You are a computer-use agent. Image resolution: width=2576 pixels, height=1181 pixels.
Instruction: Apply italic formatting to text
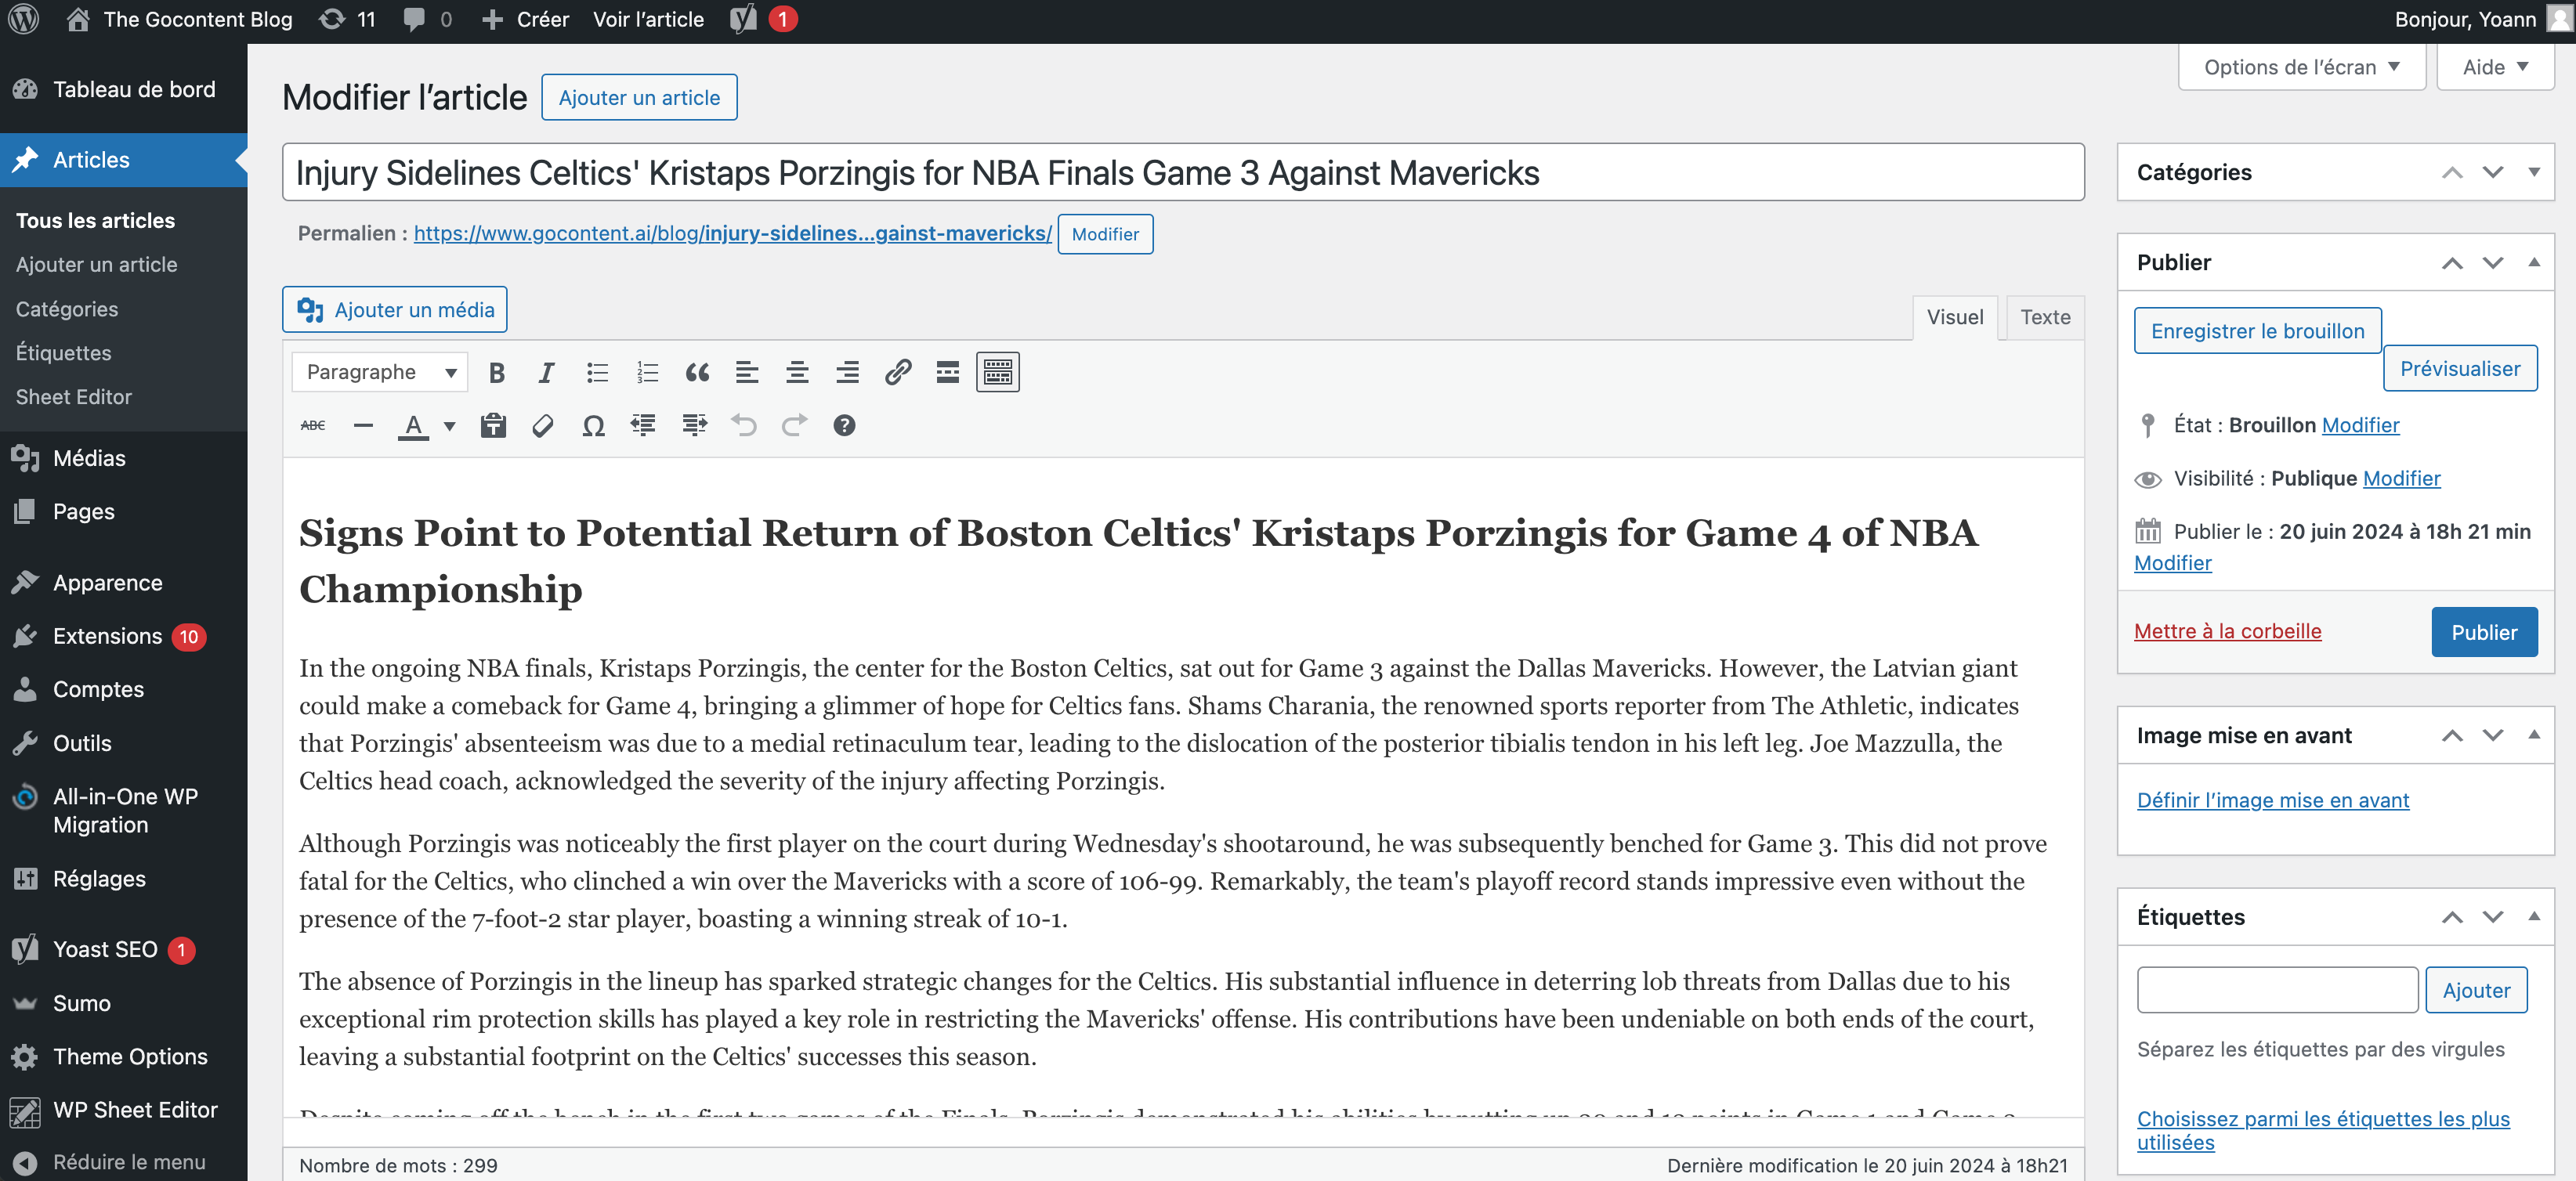coord(546,373)
